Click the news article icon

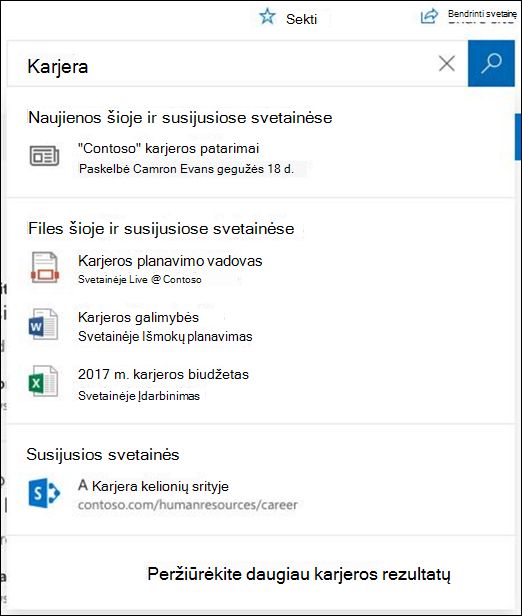pos(44,156)
